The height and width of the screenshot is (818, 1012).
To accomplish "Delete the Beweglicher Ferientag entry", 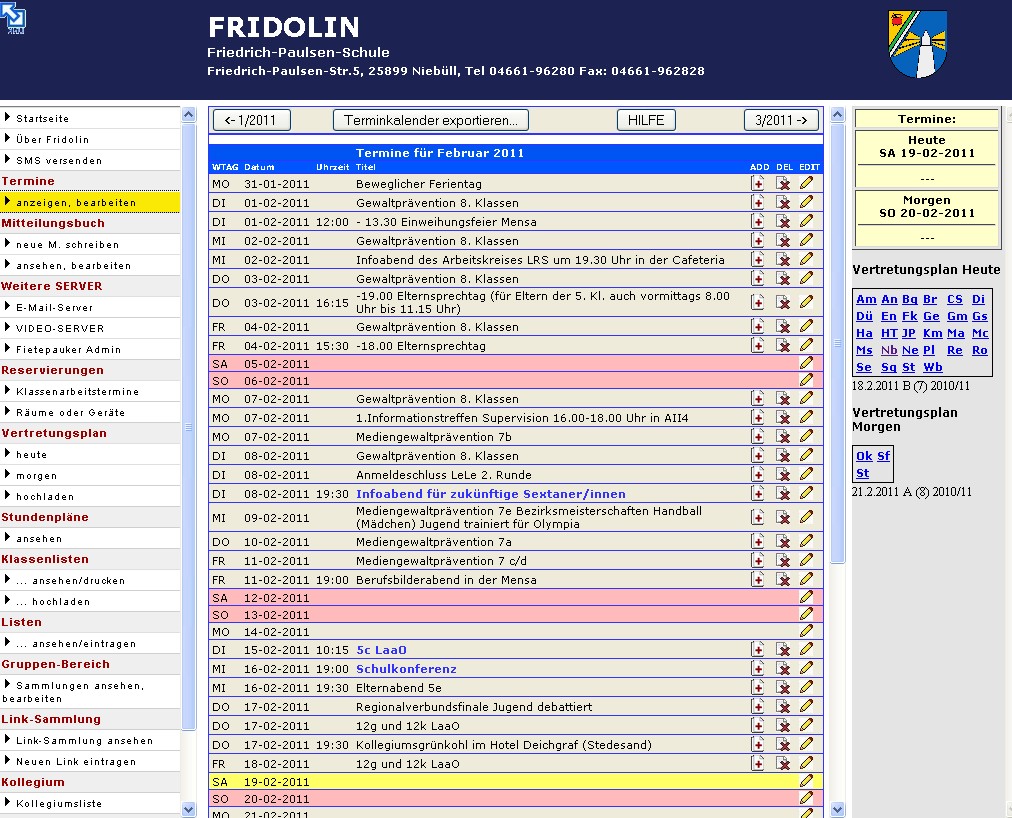I will pos(784,184).
